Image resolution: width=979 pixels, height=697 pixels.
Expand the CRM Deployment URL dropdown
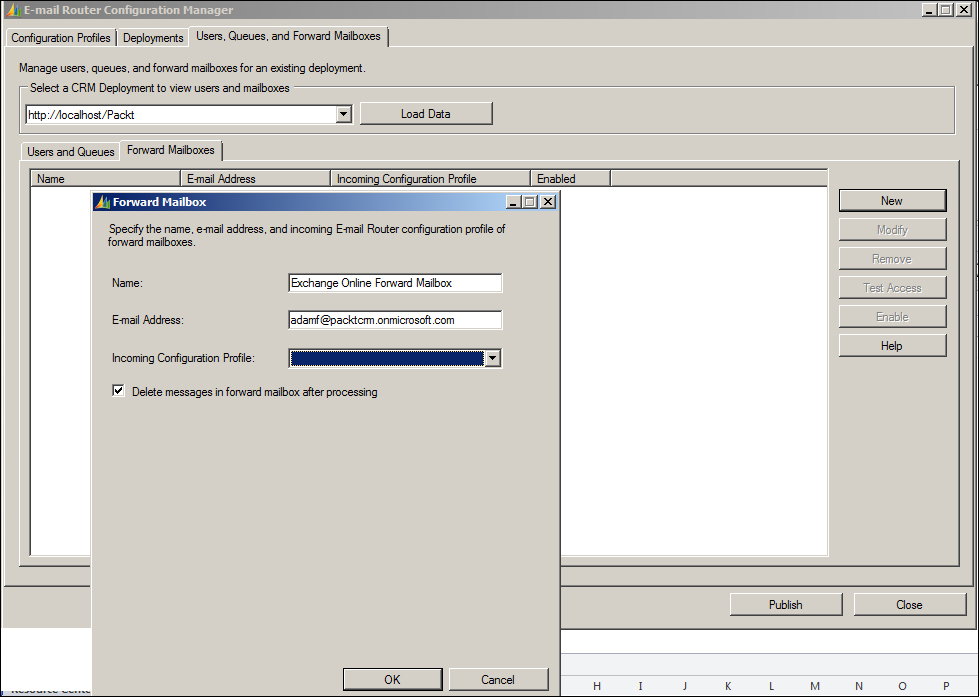(x=343, y=114)
